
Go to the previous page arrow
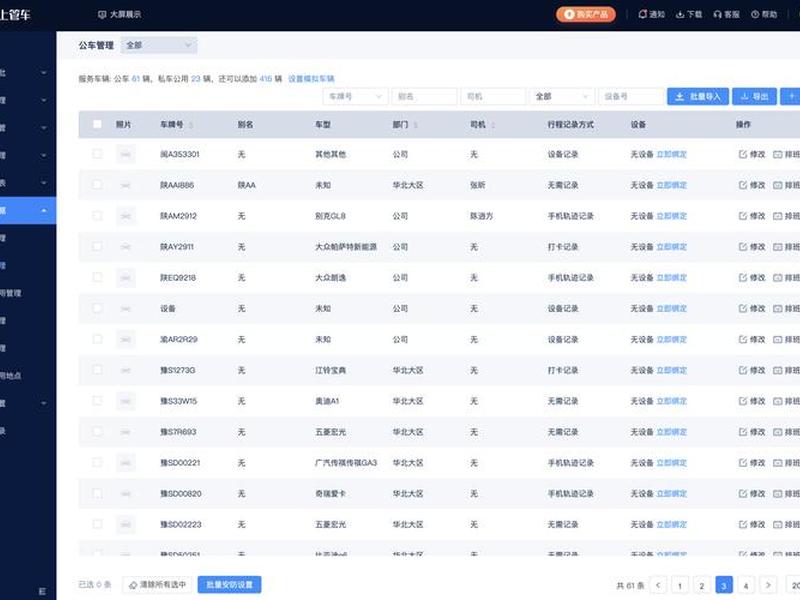[658, 585]
